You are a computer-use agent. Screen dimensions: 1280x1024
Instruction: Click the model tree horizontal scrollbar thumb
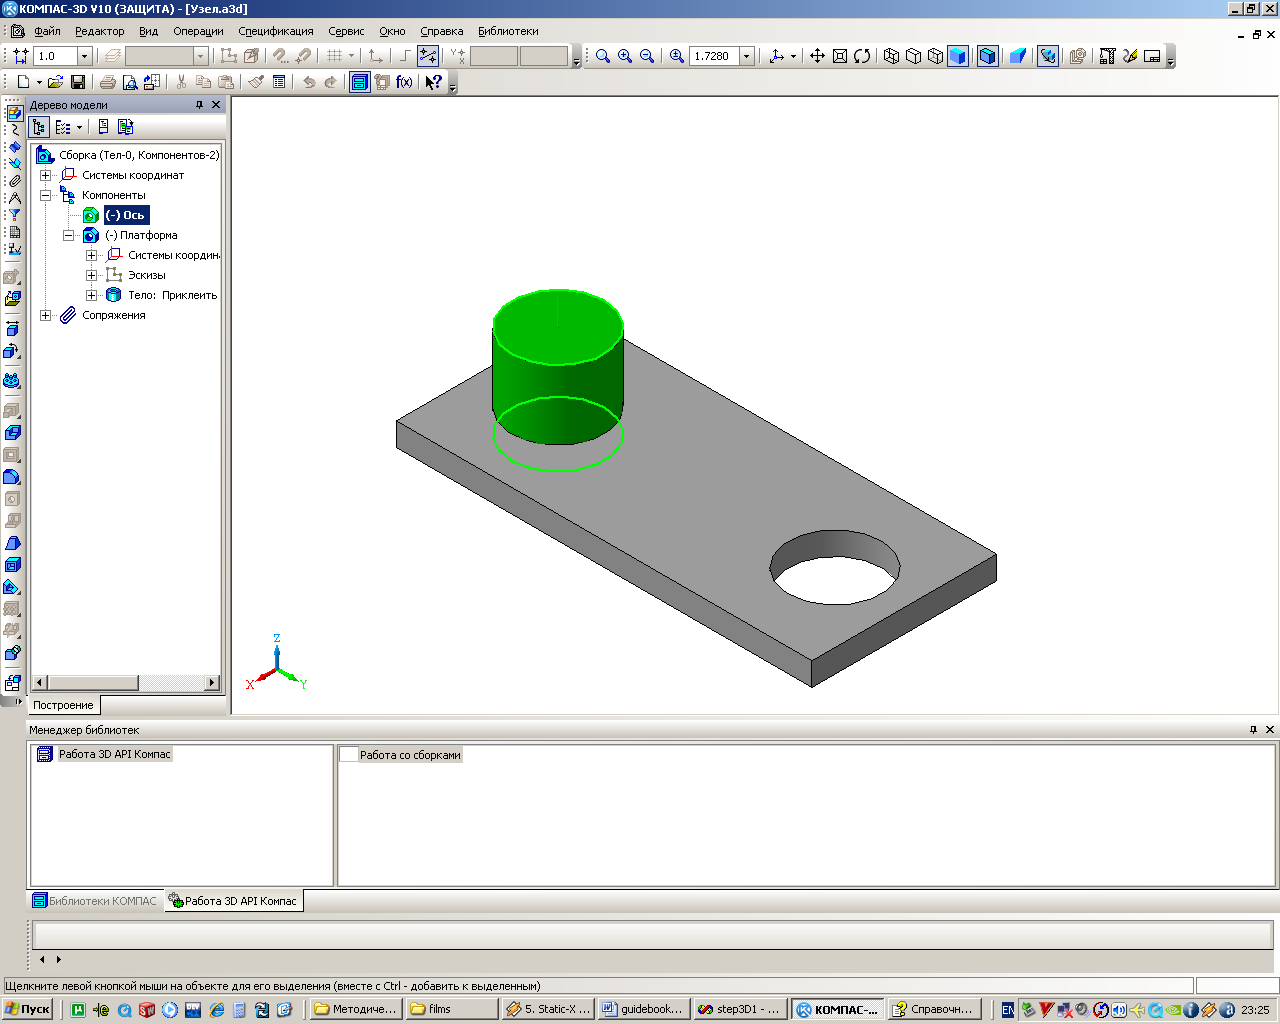coord(86,683)
